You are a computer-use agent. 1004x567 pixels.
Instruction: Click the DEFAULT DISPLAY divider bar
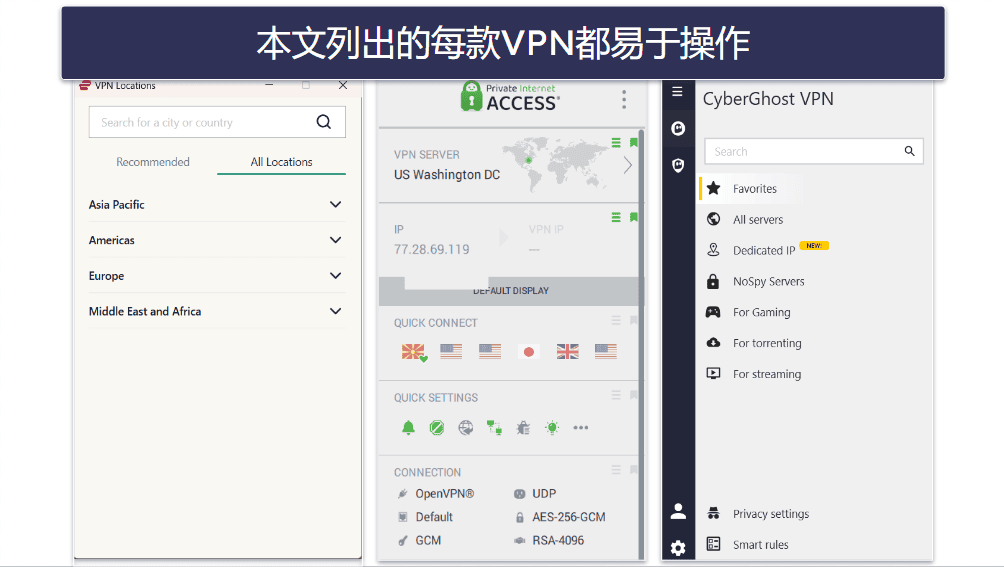[x=510, y=291]
